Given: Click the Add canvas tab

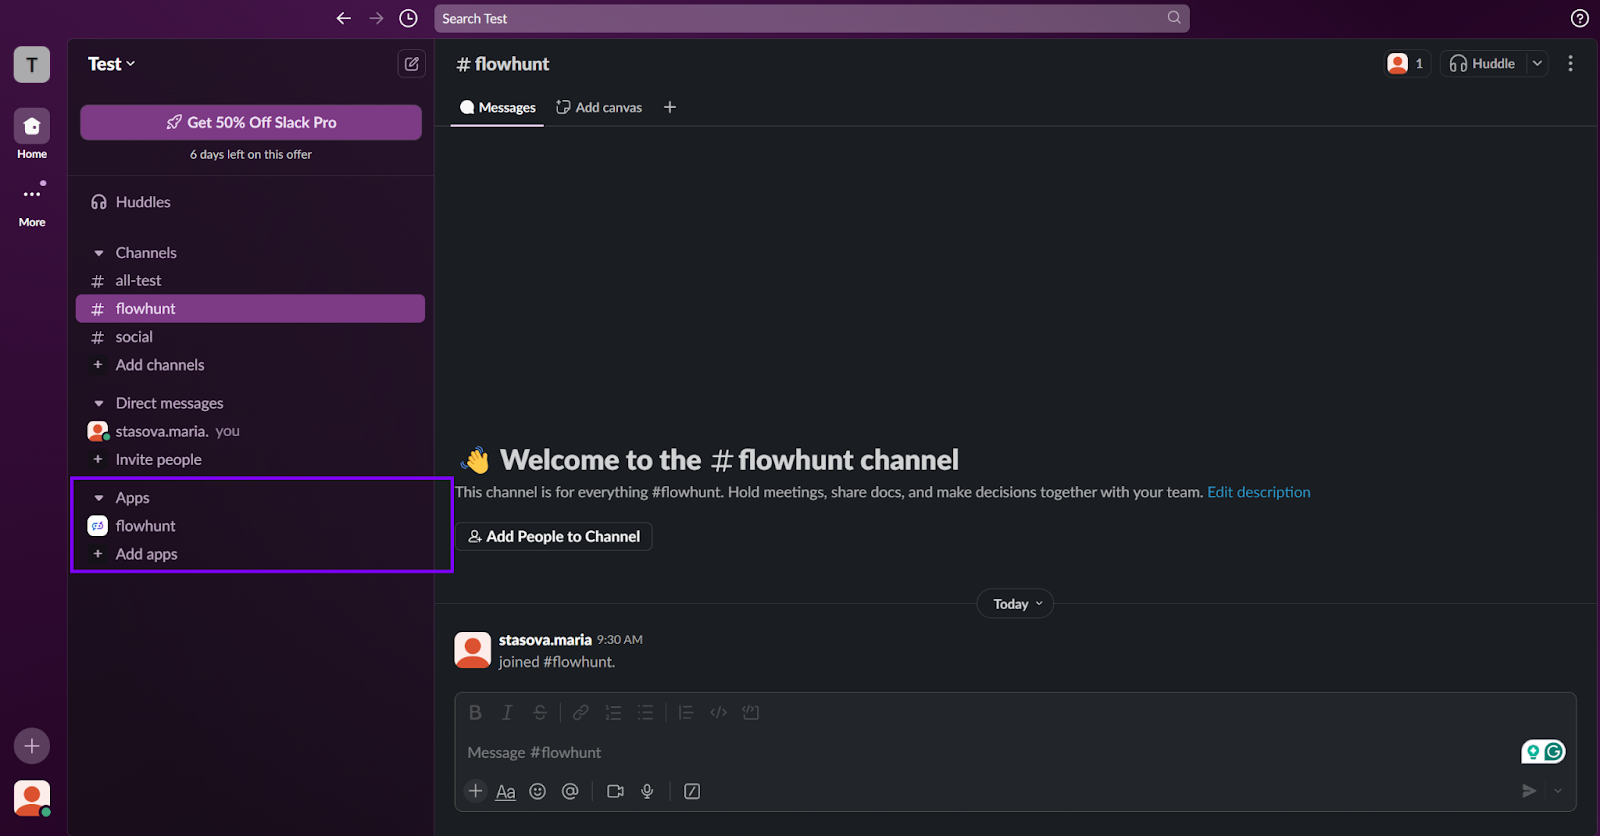Looking at the screenshot, I should pos(599,107).
